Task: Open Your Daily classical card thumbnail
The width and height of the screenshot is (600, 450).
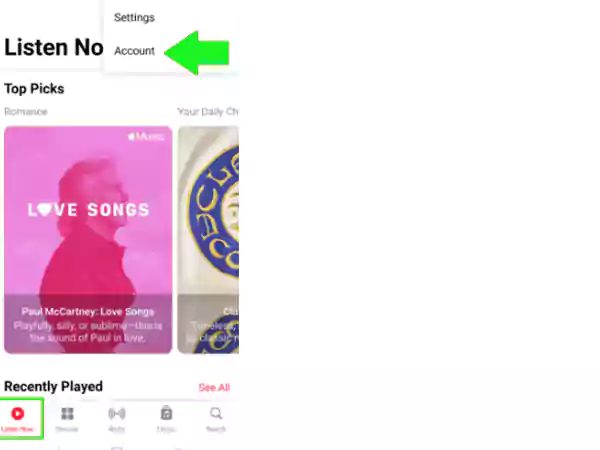Action: (x=209, y=240)
